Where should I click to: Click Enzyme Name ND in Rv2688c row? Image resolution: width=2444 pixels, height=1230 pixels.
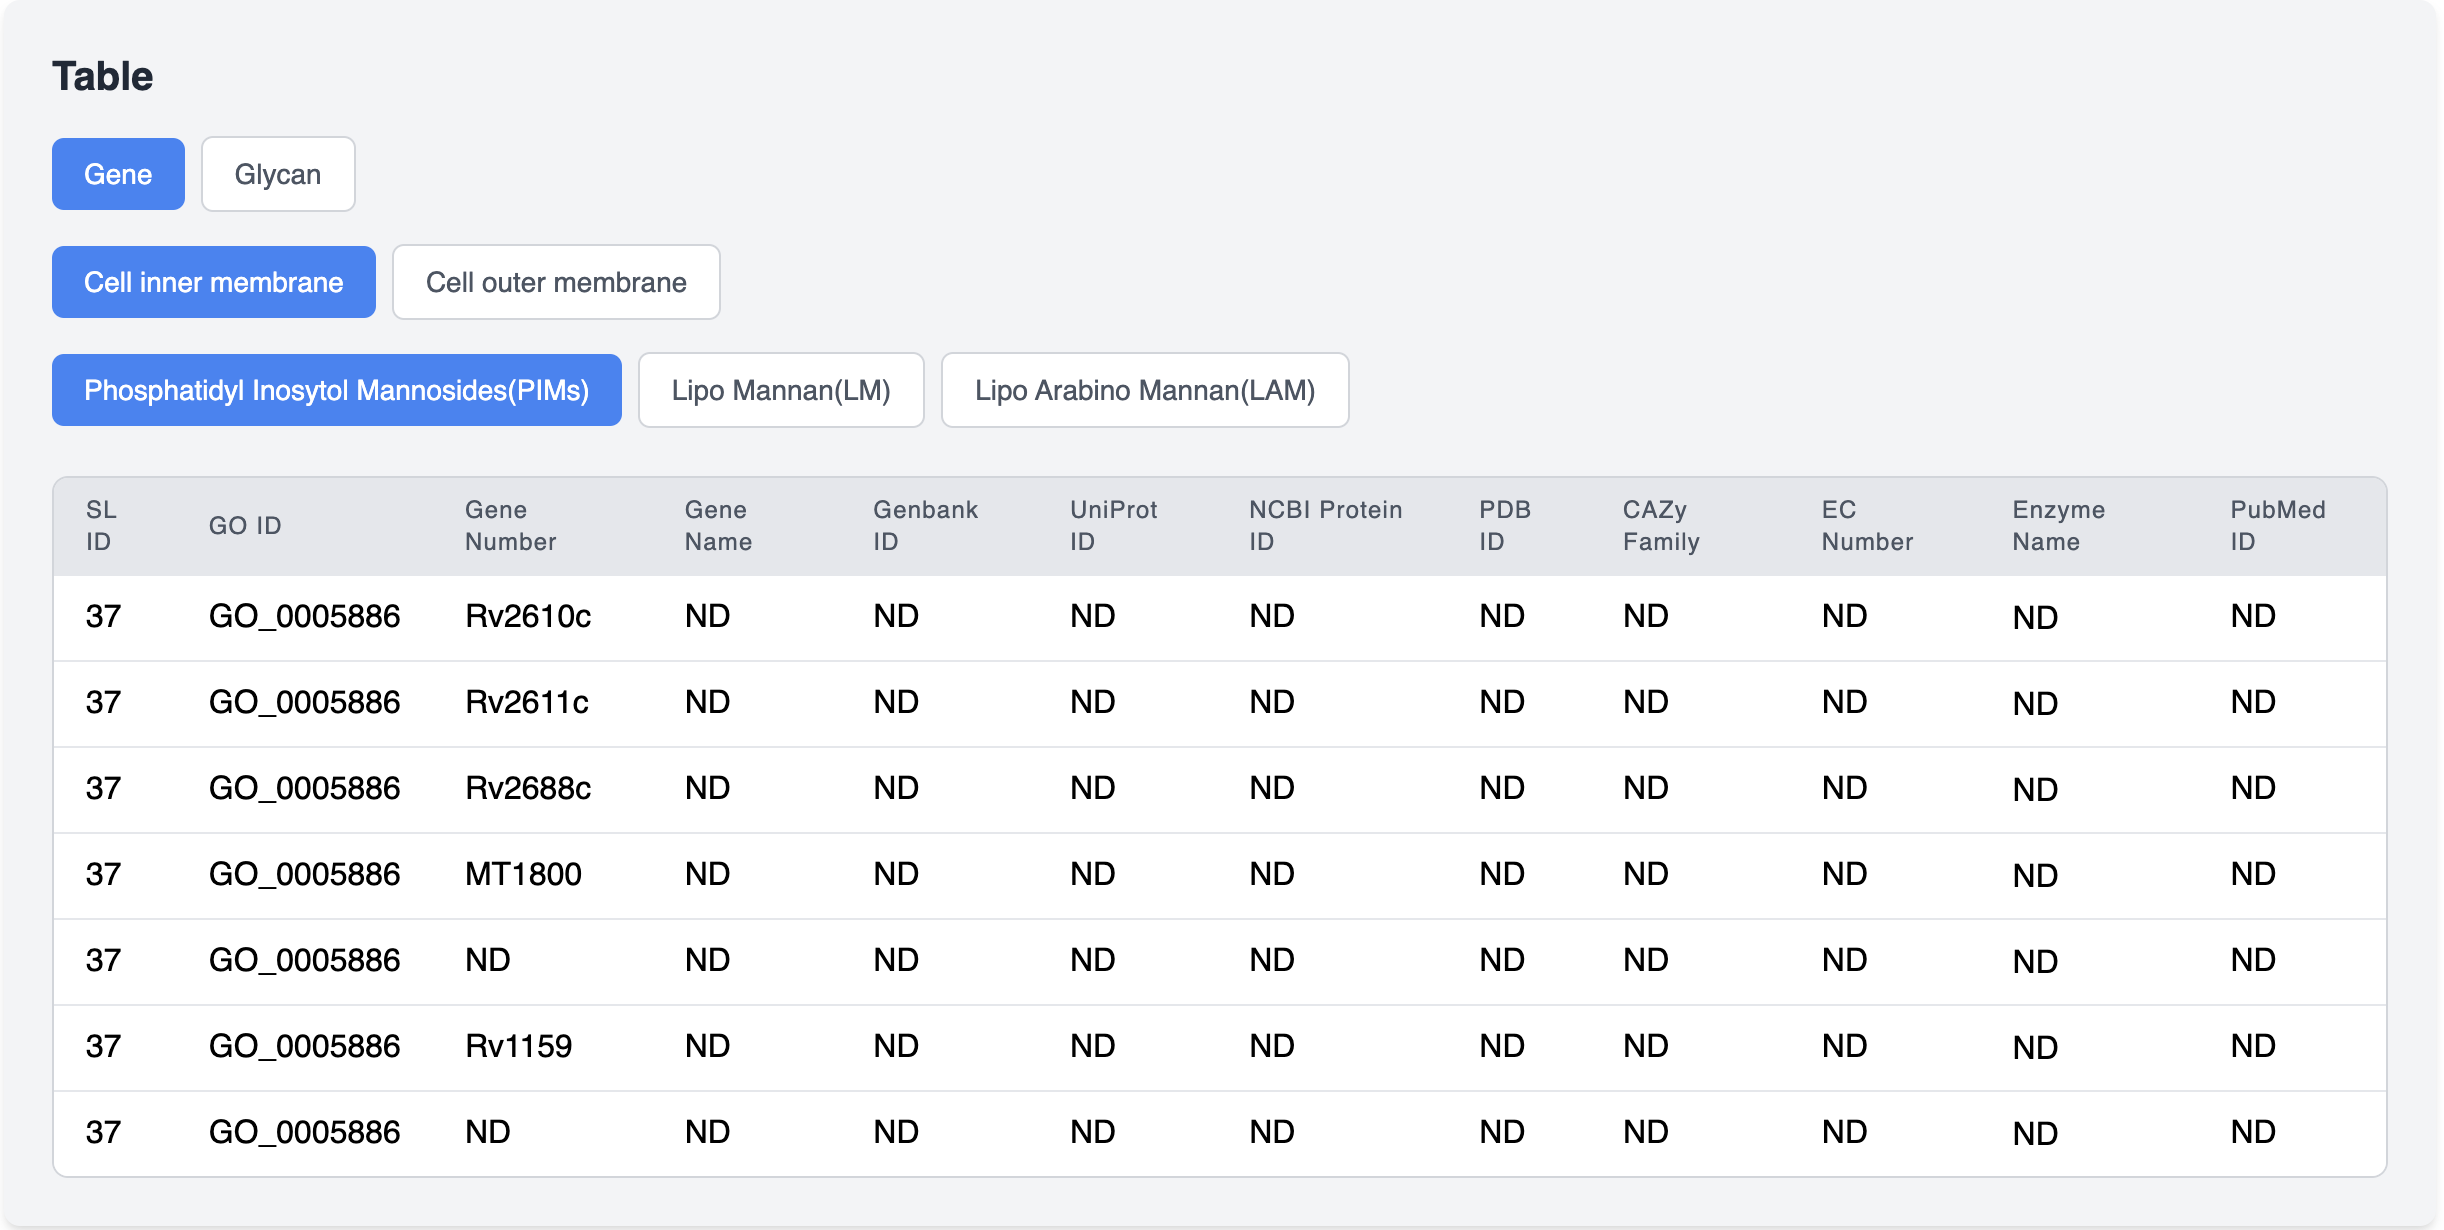coord(2035,790)
